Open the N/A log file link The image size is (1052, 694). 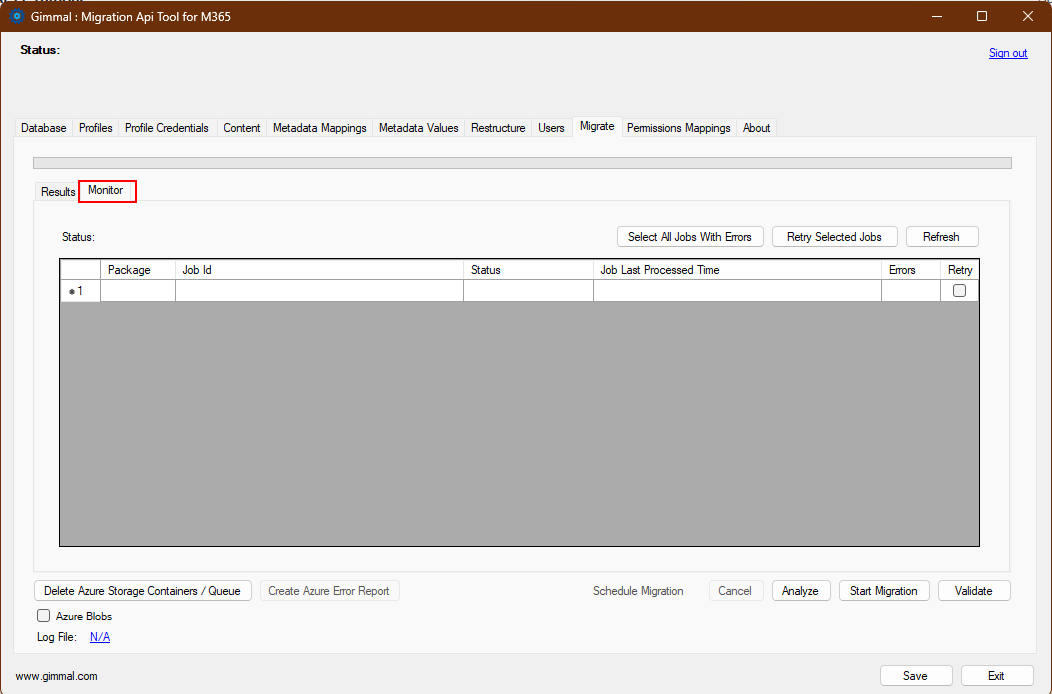point(99,636)
